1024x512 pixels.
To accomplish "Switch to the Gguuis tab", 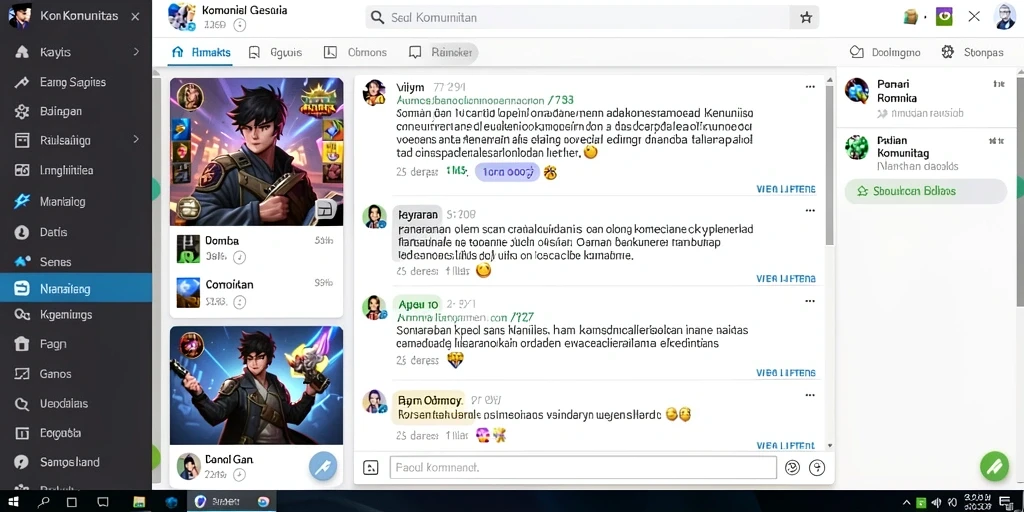I will 276,53.
